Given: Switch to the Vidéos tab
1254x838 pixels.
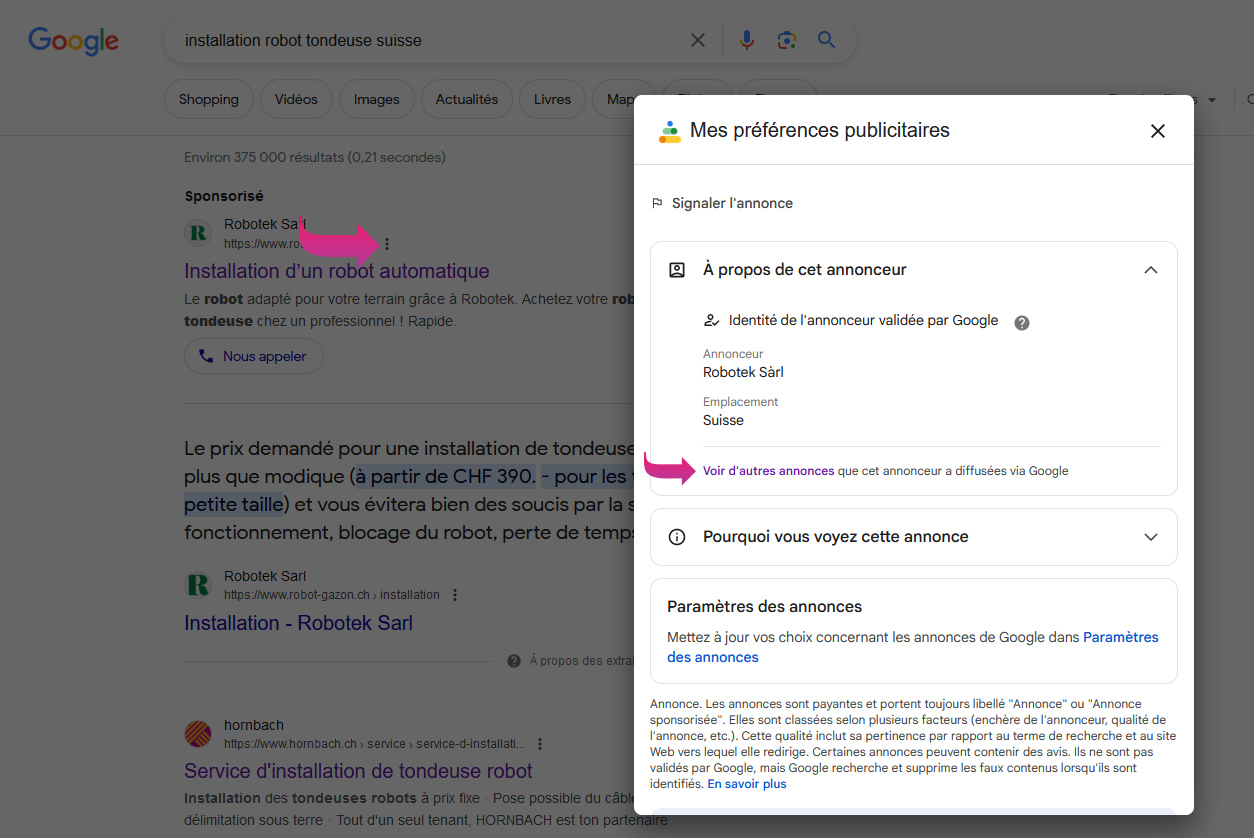Looking at the screenshot, I should (x=296, y=99).
